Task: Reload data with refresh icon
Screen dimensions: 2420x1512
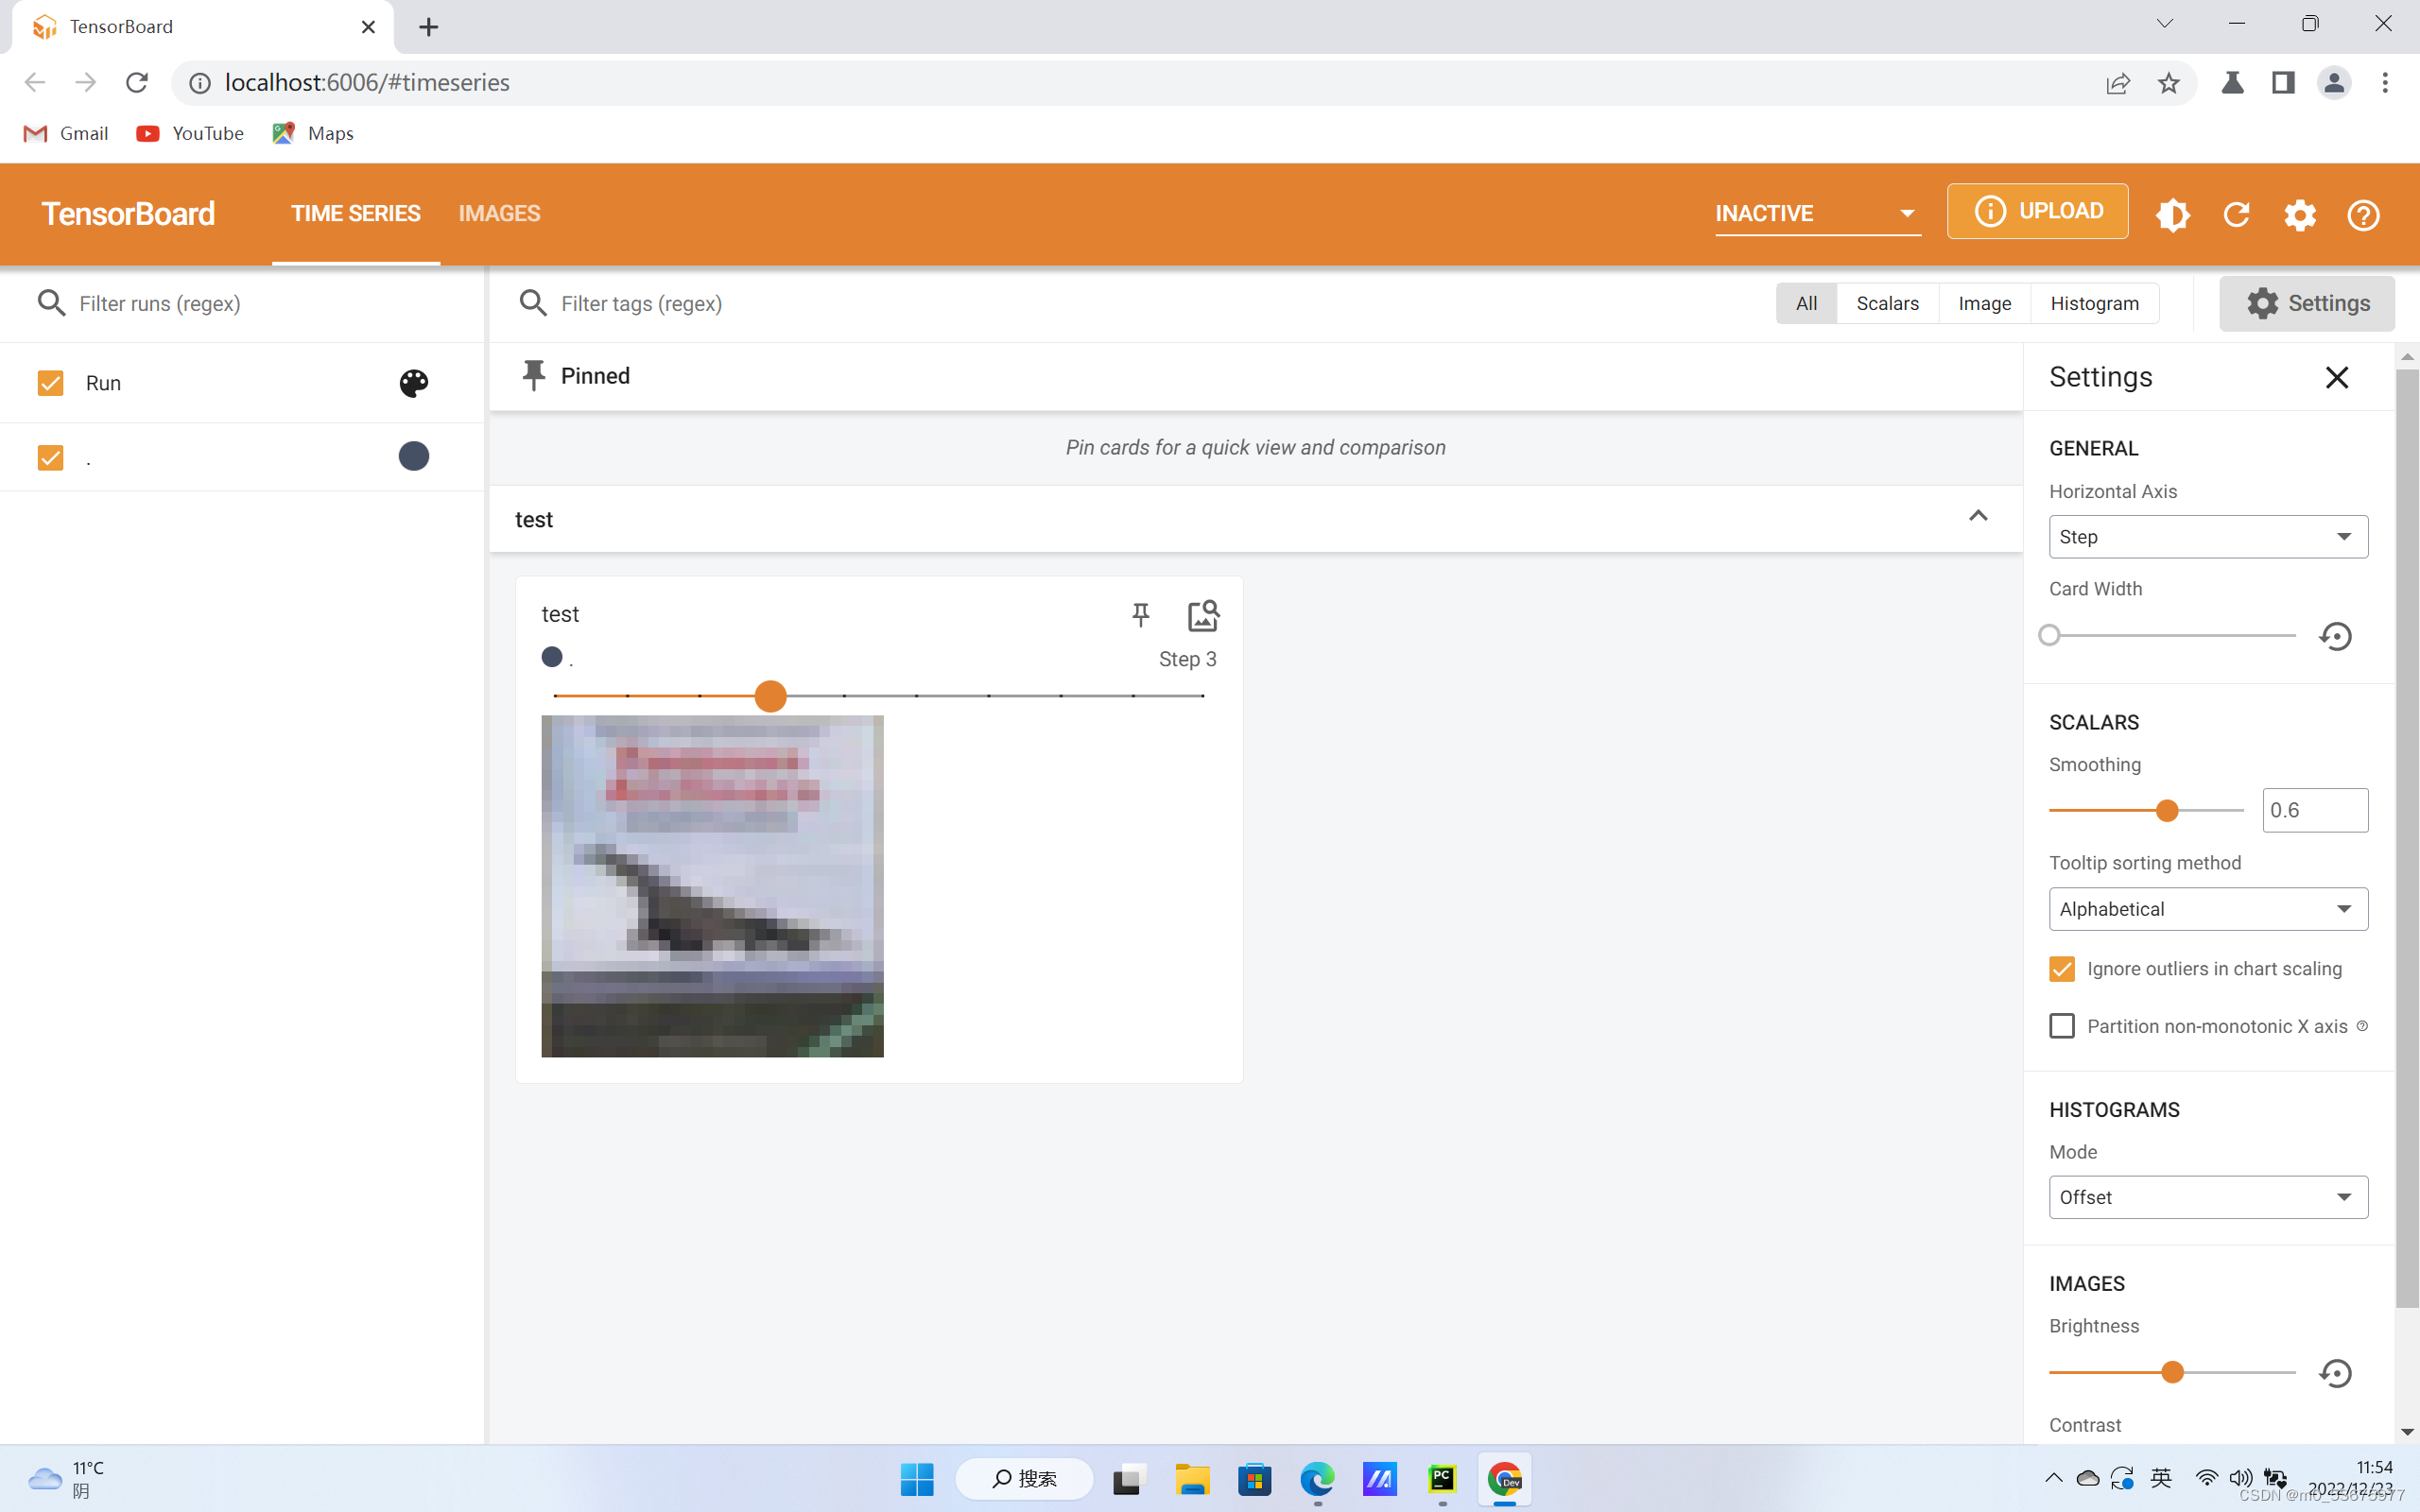Action: point(2236,214)
